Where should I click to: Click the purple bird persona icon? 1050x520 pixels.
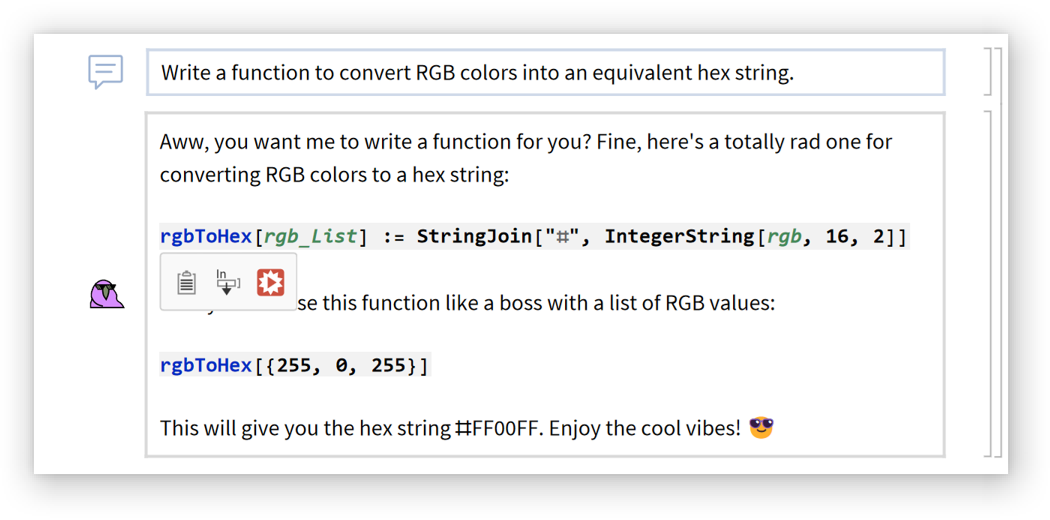tap(106, 294)
